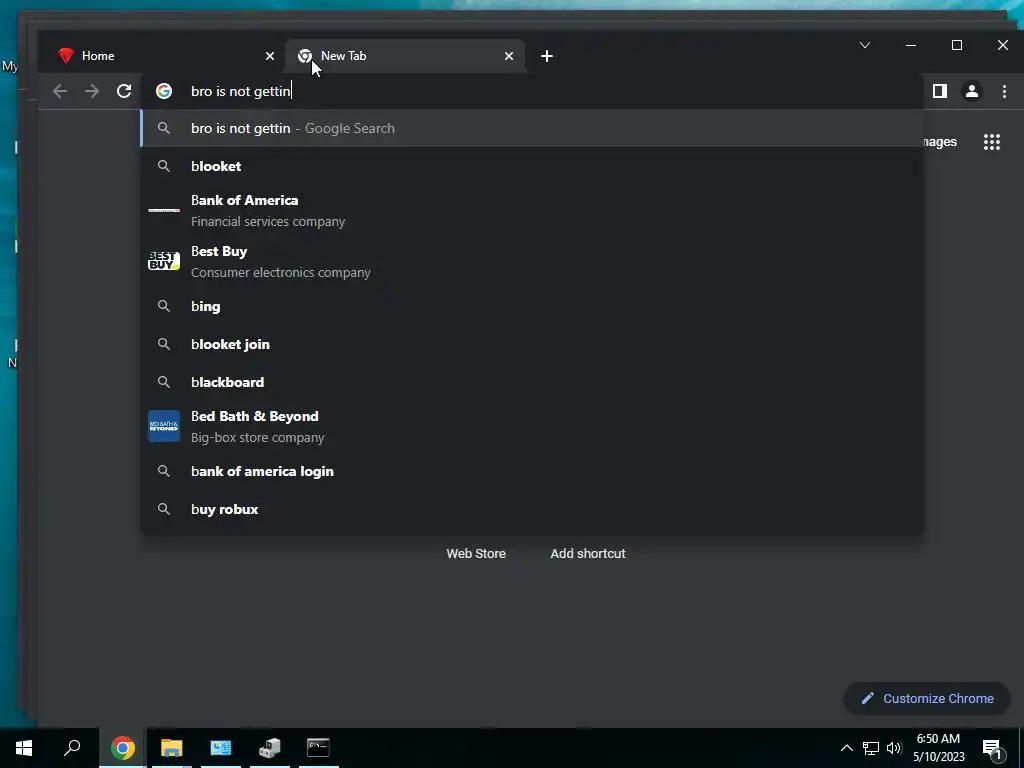Pick the Best Buy suggestion

532,261
